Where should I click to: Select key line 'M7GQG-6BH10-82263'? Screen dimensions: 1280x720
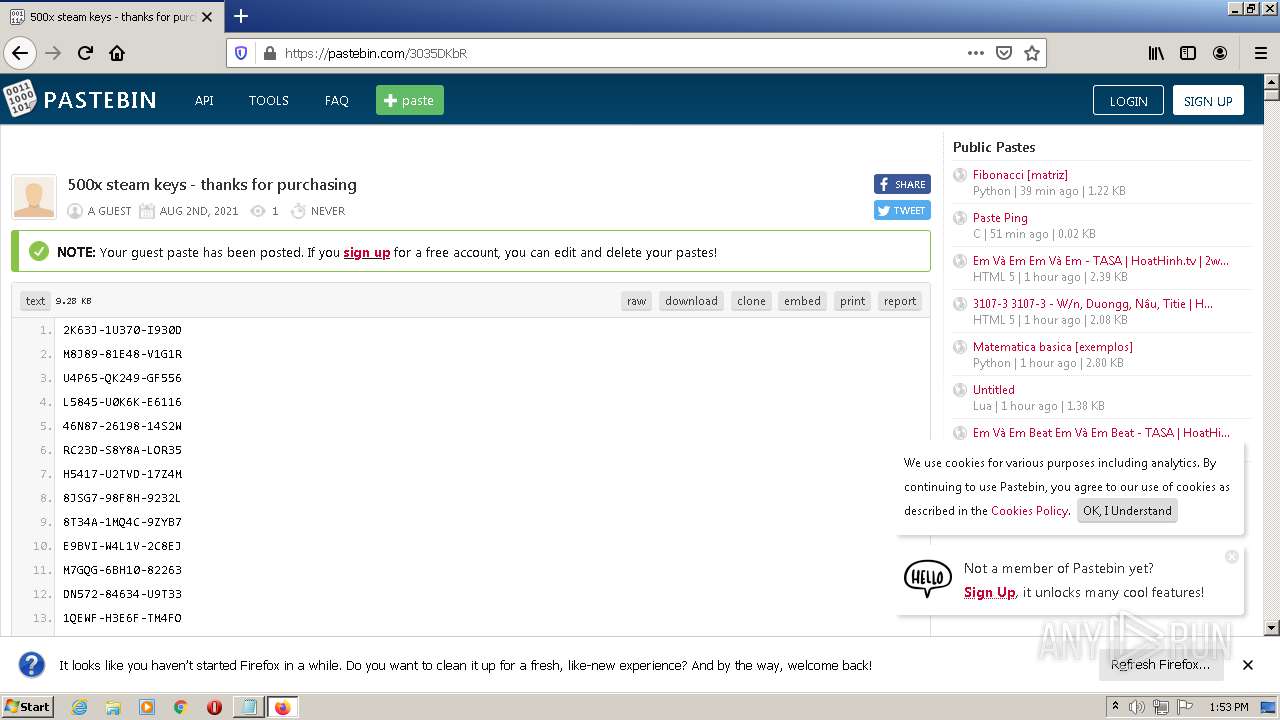(x=122, y=570)
